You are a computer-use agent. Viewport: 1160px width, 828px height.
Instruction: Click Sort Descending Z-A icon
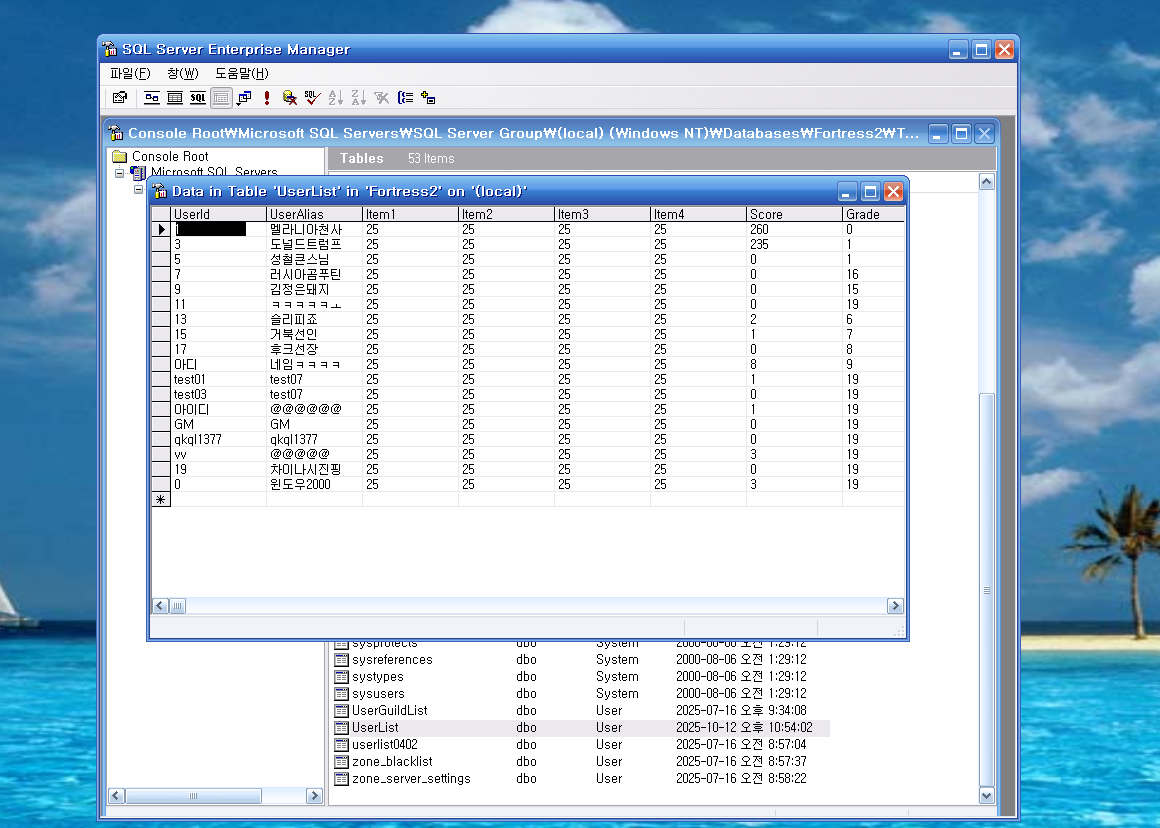[358, 98]
